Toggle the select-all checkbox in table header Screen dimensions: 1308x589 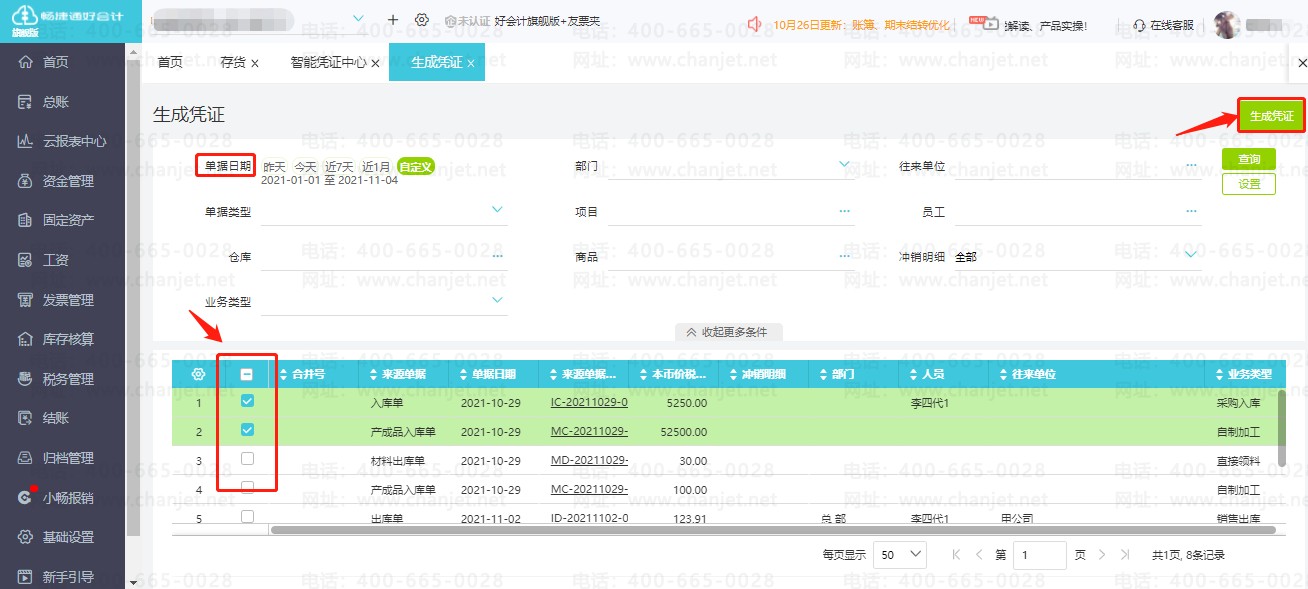[247, 374]
